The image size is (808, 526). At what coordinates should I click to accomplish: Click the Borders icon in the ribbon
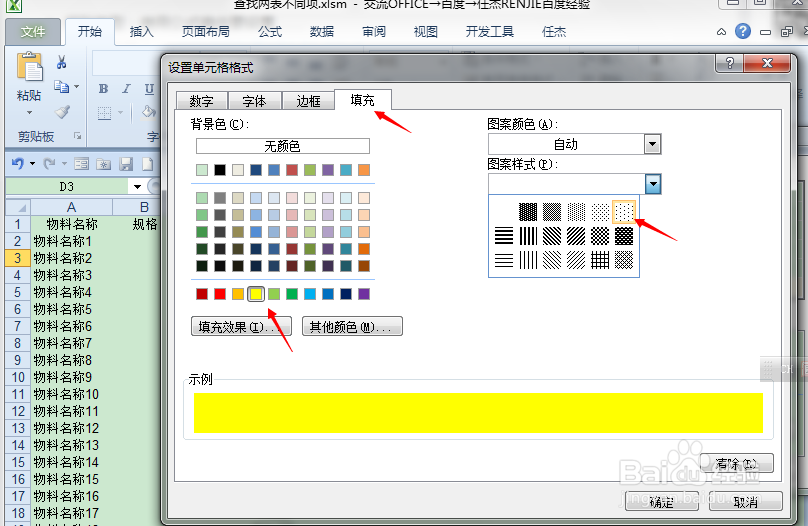tap(105, 112)
